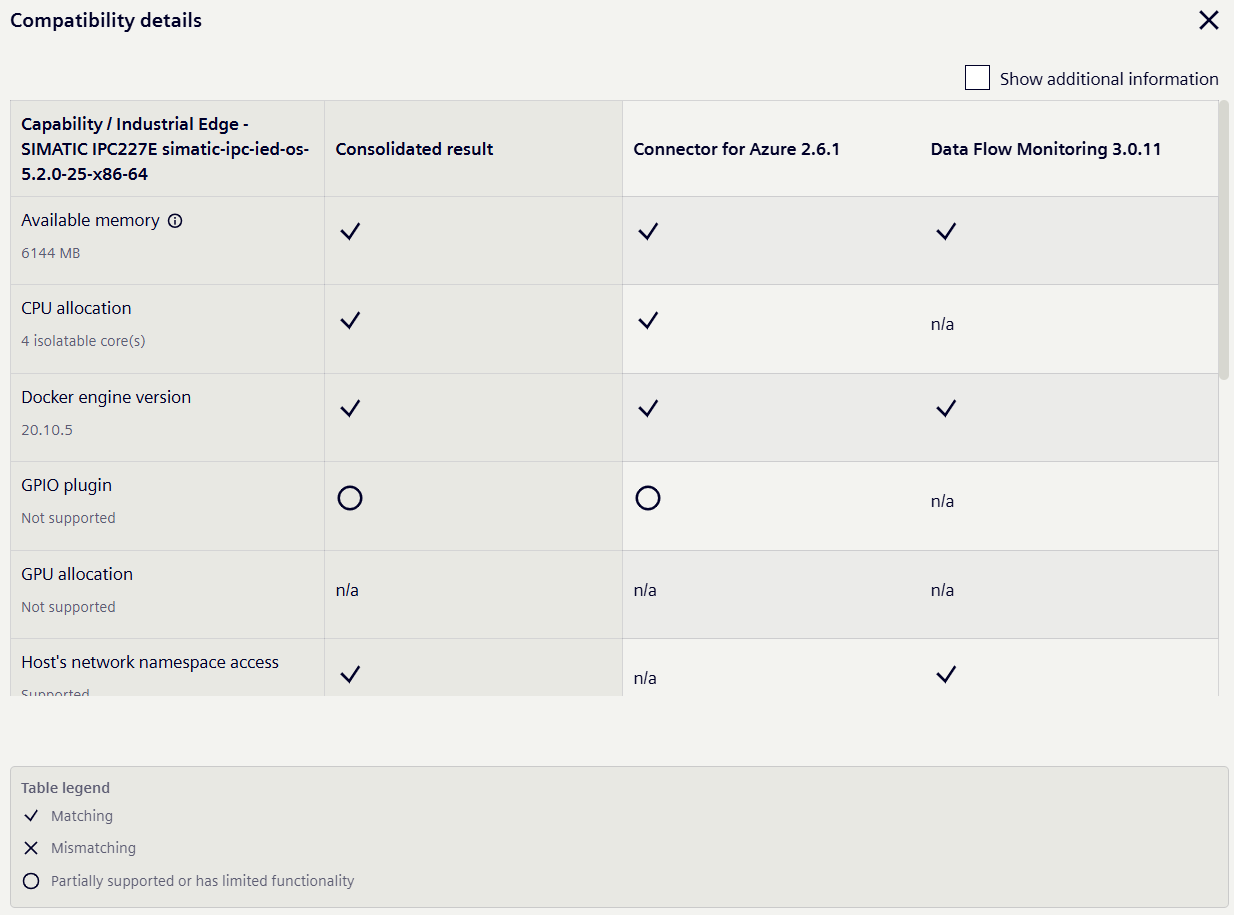Click Data Flow Monitoring checkmark for Host's network namespace
Image resolution: width=1234 pixels, height=915 pixels.
[x=946, y=674]
